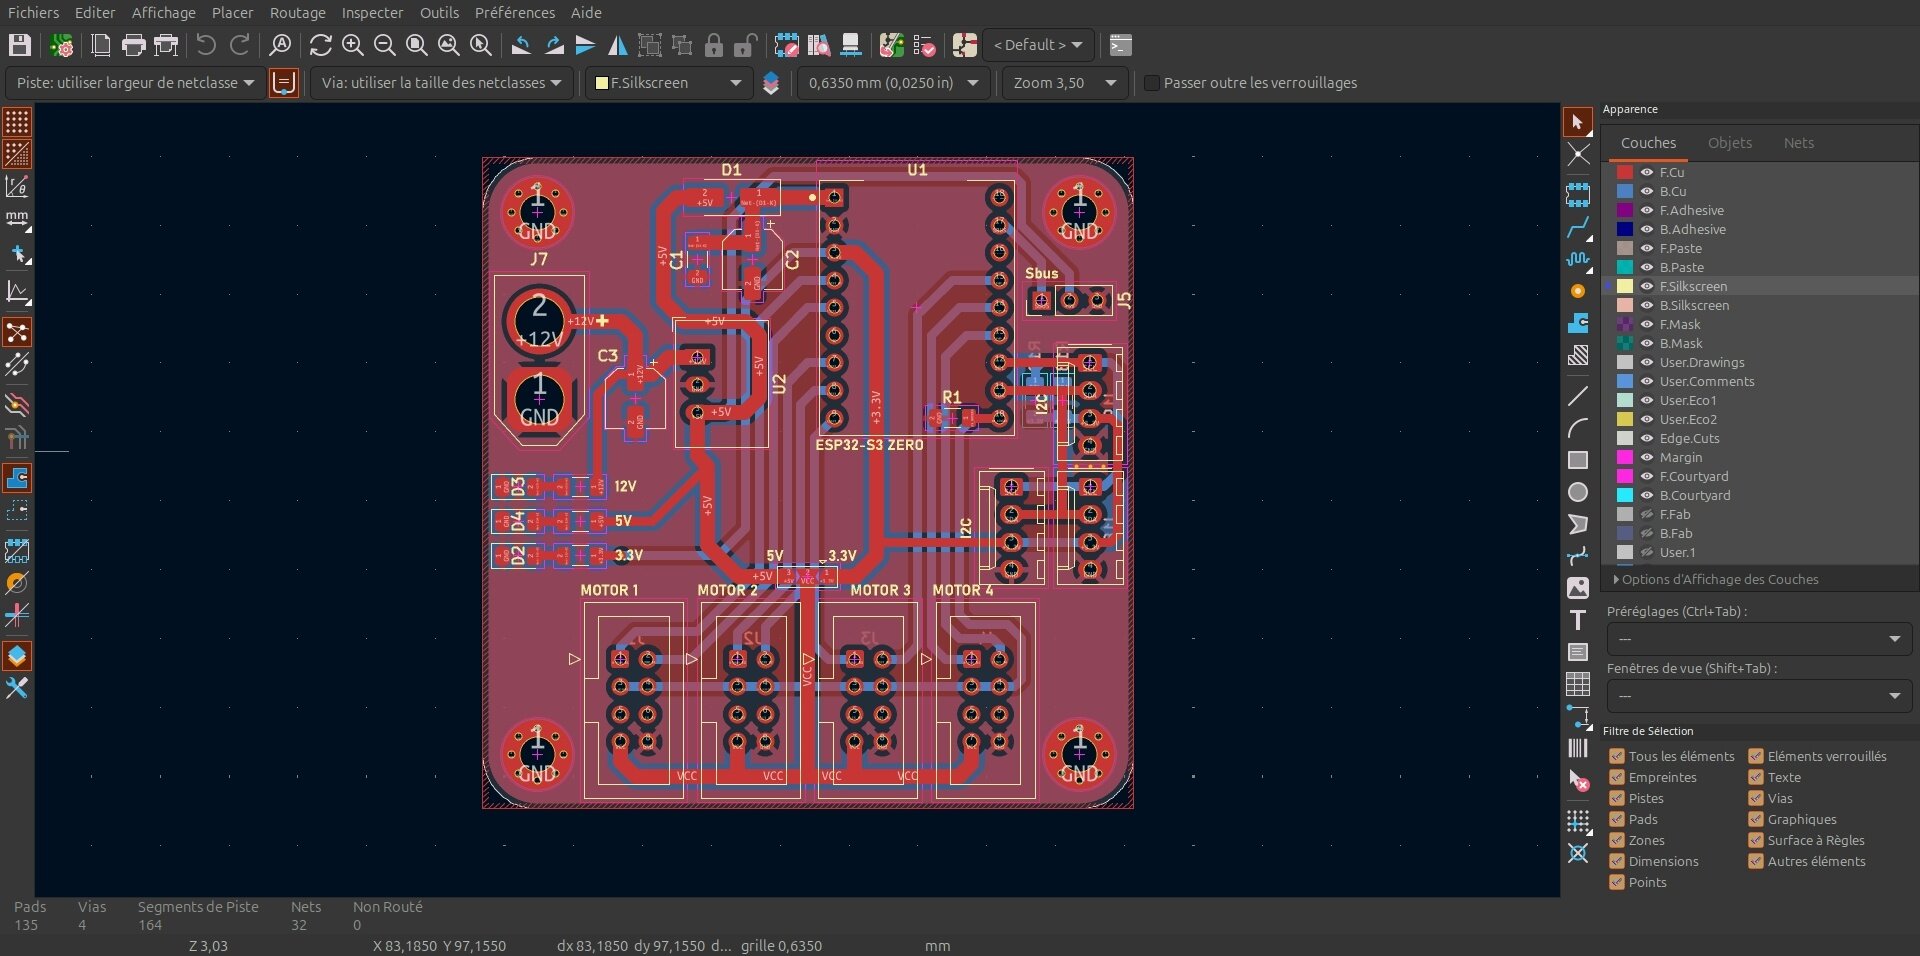Image resolution: width=1920 pixels, height=956 pixels.
Task: Expand Options d'Affichage des Couches
Action: (x=1715, y=579)
